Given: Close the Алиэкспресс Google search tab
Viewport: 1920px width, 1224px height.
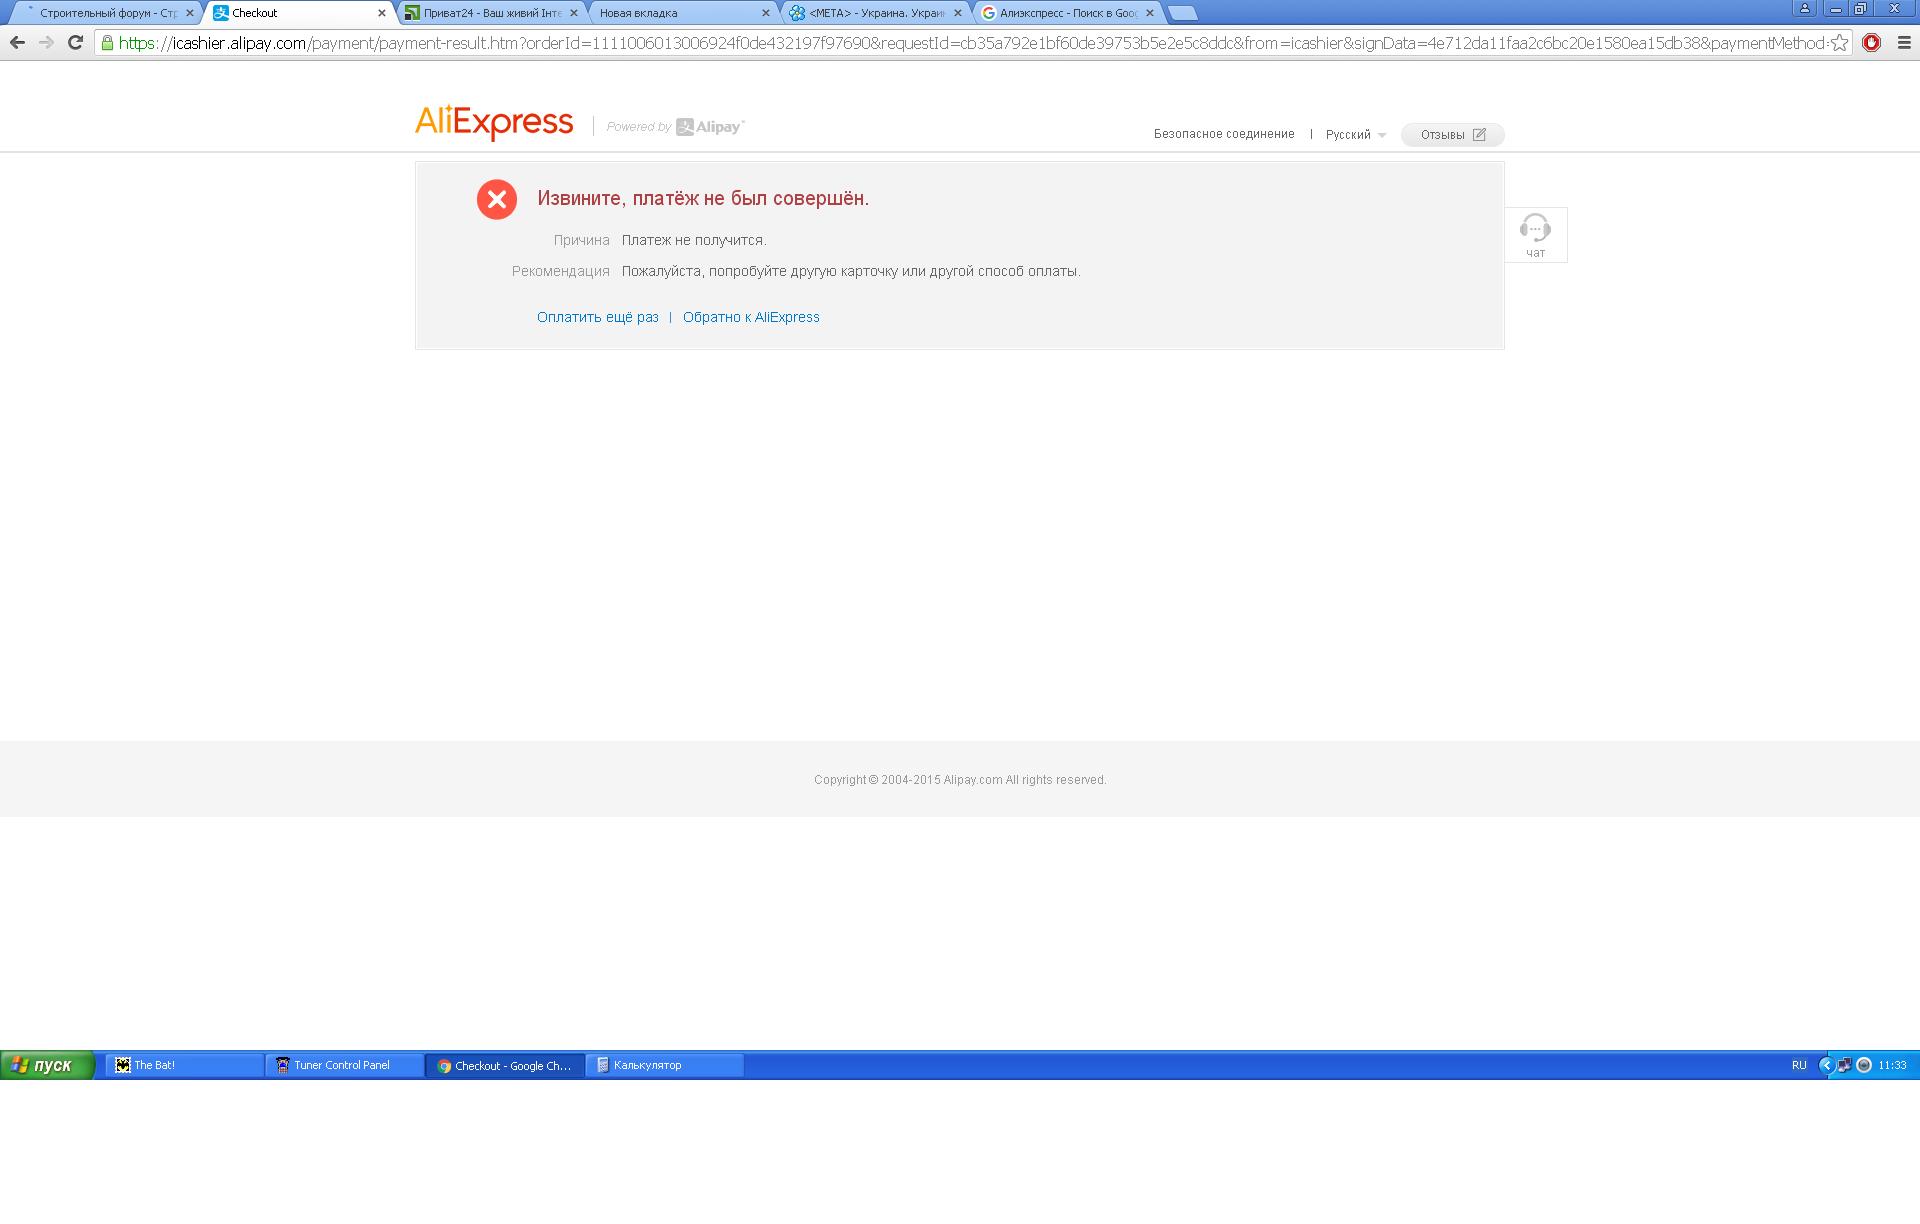Looking at the screenshot, I should click(1150, 13).
